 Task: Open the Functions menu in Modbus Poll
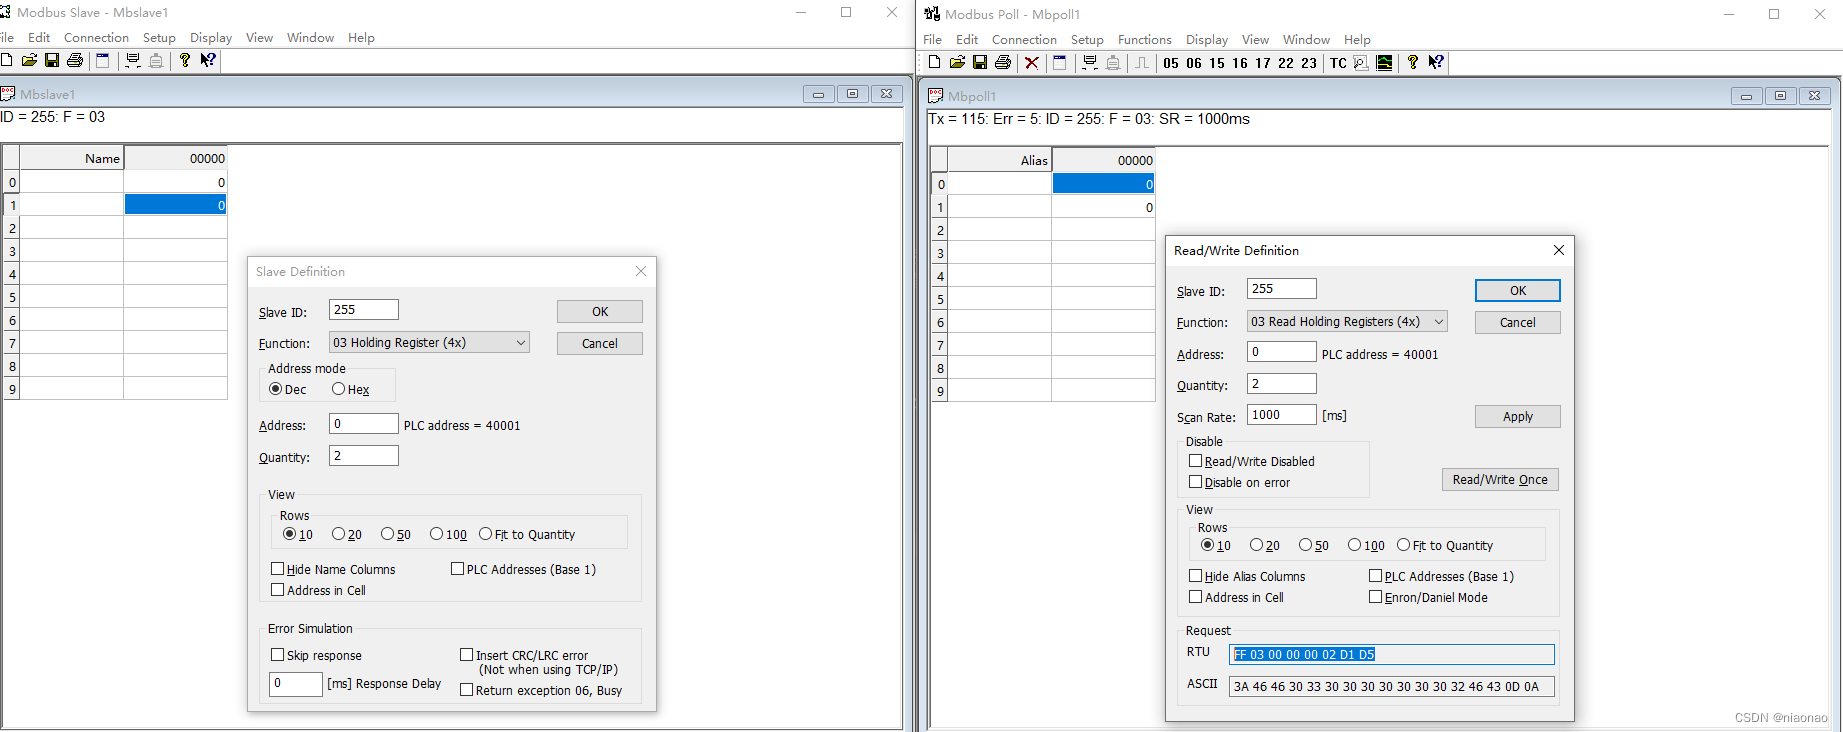click(x=1145, y=40)
